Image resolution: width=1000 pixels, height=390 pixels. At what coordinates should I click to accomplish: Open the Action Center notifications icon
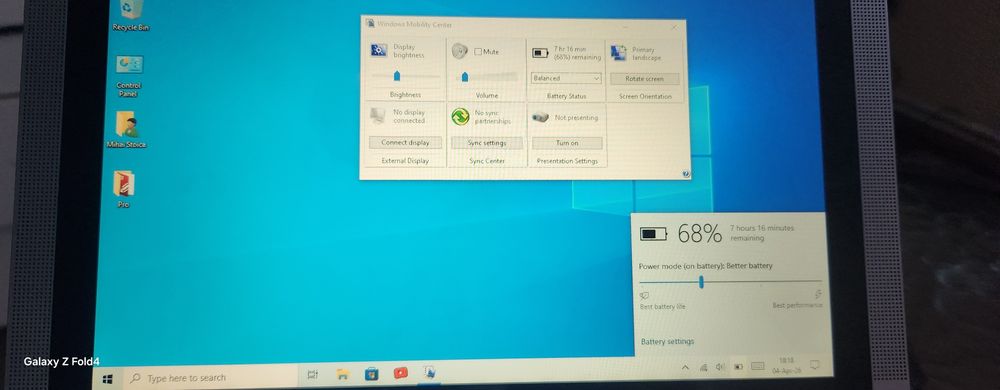tap(814, 365)
